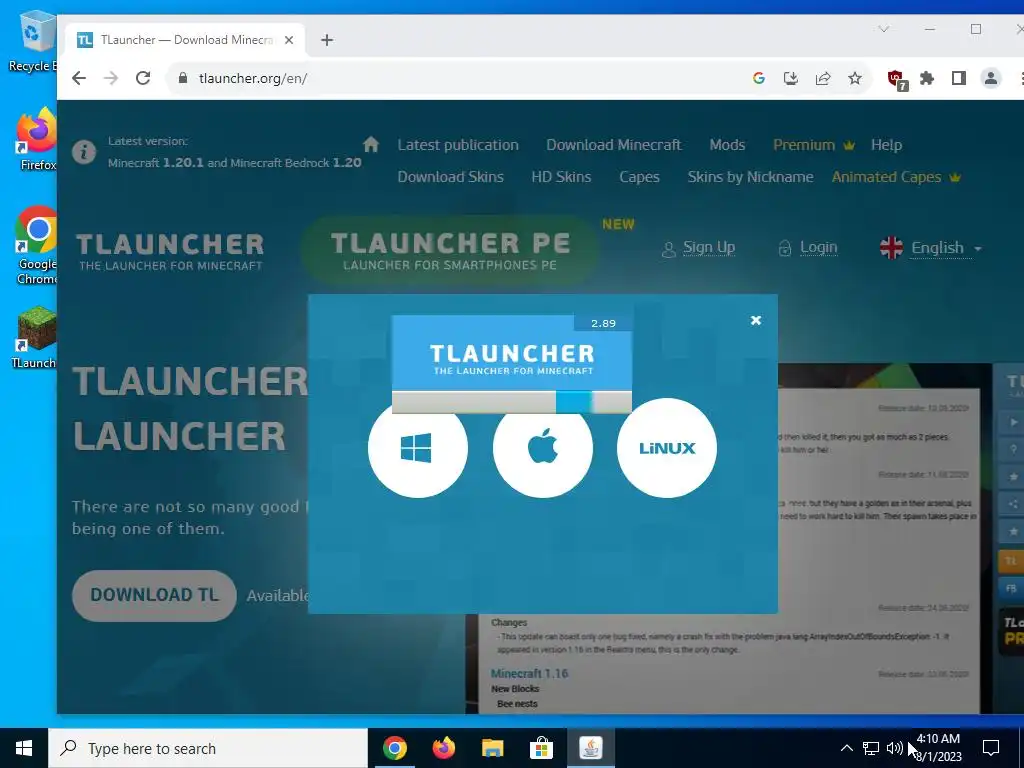Go to Capes page
The height and width of the screenshot is (768, 1024).
tap(639, 177)
